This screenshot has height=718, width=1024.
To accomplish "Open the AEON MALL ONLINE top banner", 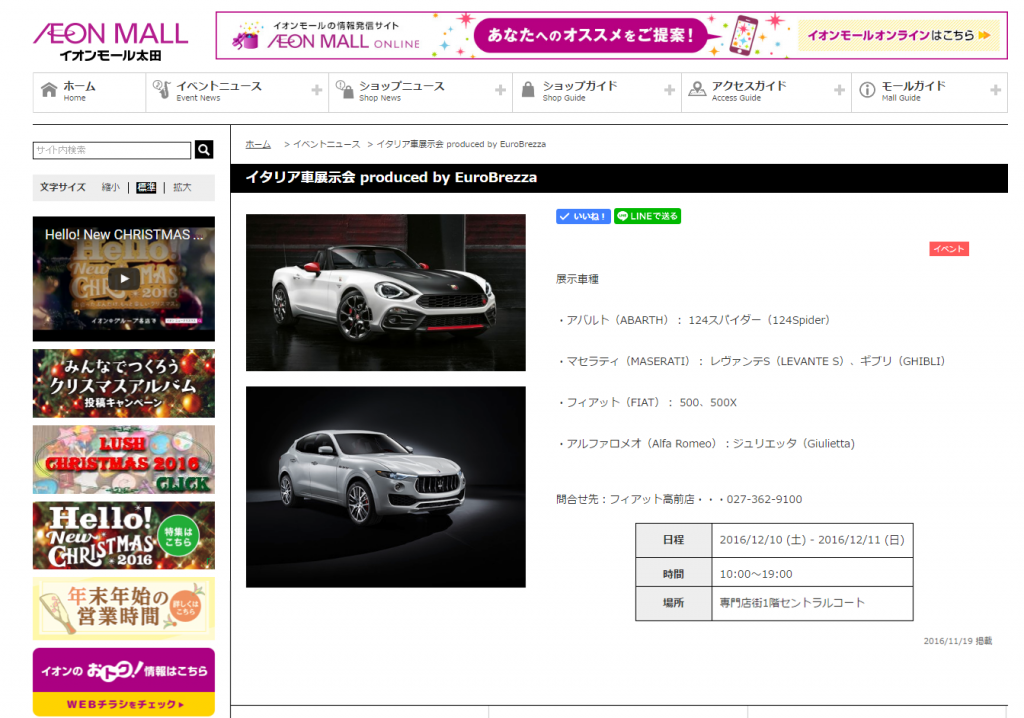I will click(x=611, y=35).
